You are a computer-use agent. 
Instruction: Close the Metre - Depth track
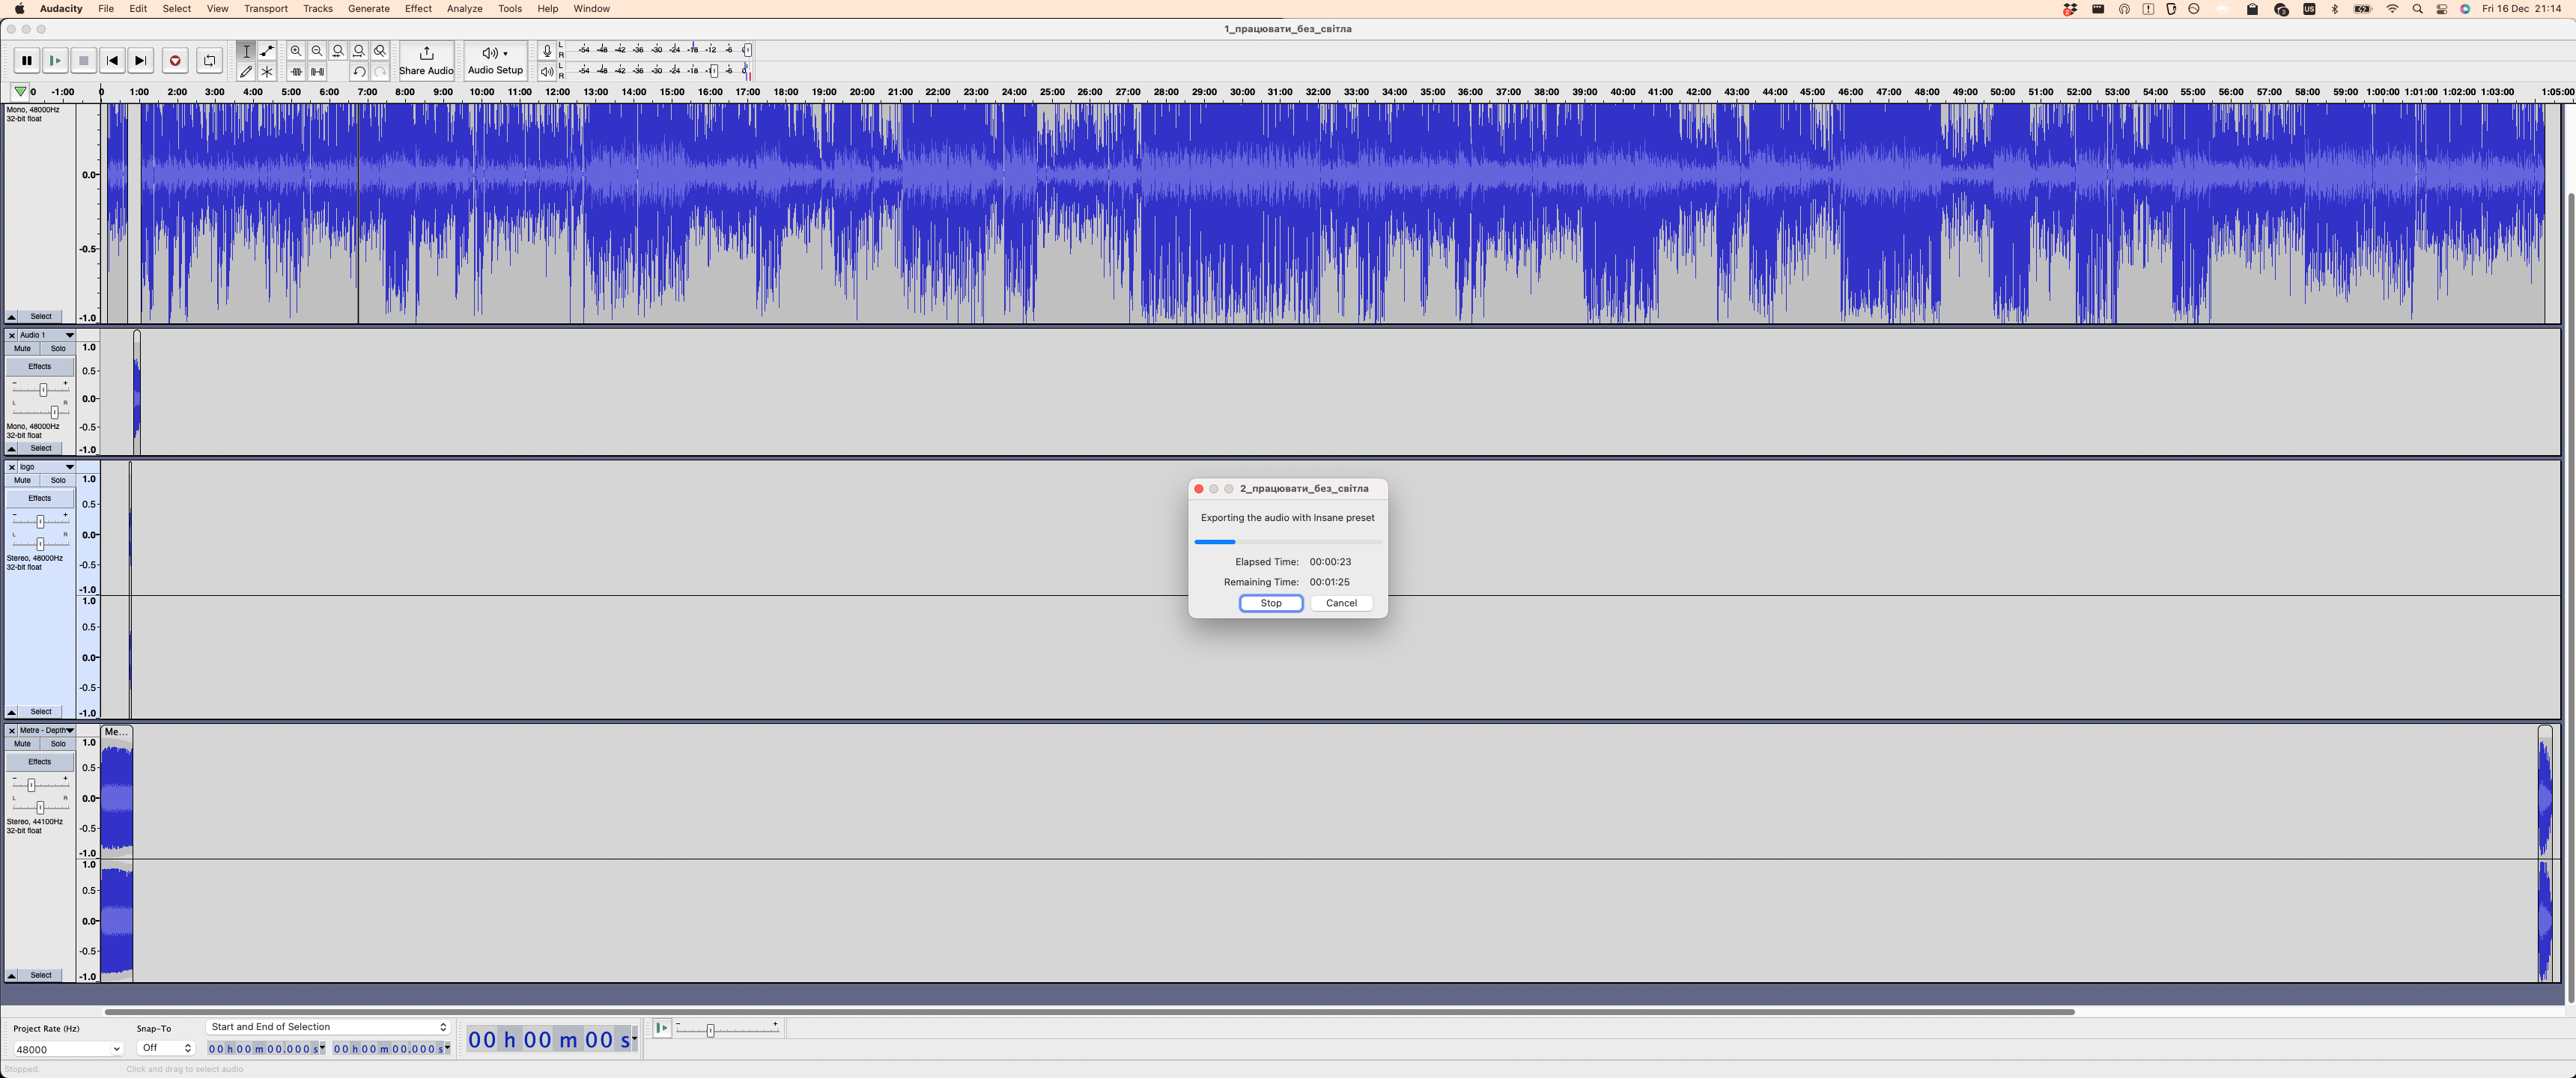click(12, 731)
